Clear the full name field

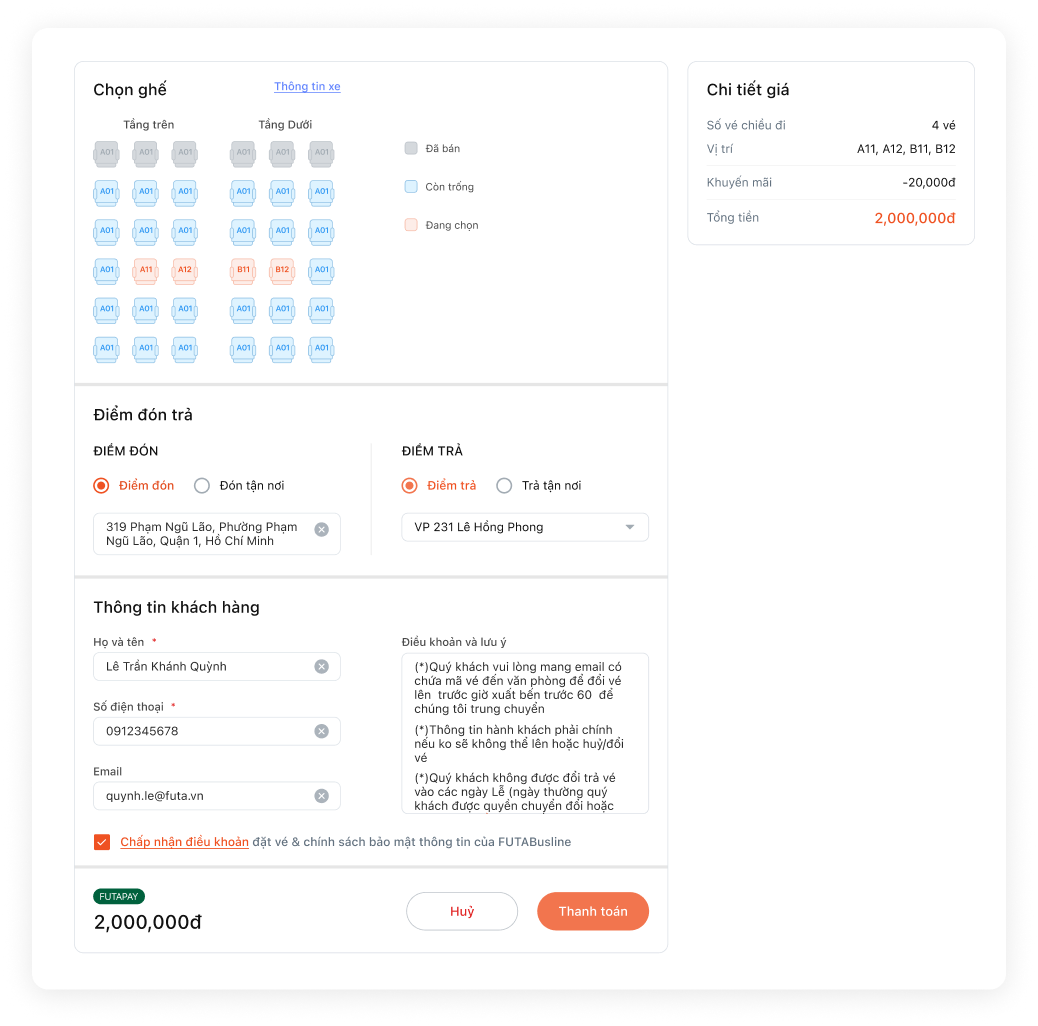coord(321,667)
